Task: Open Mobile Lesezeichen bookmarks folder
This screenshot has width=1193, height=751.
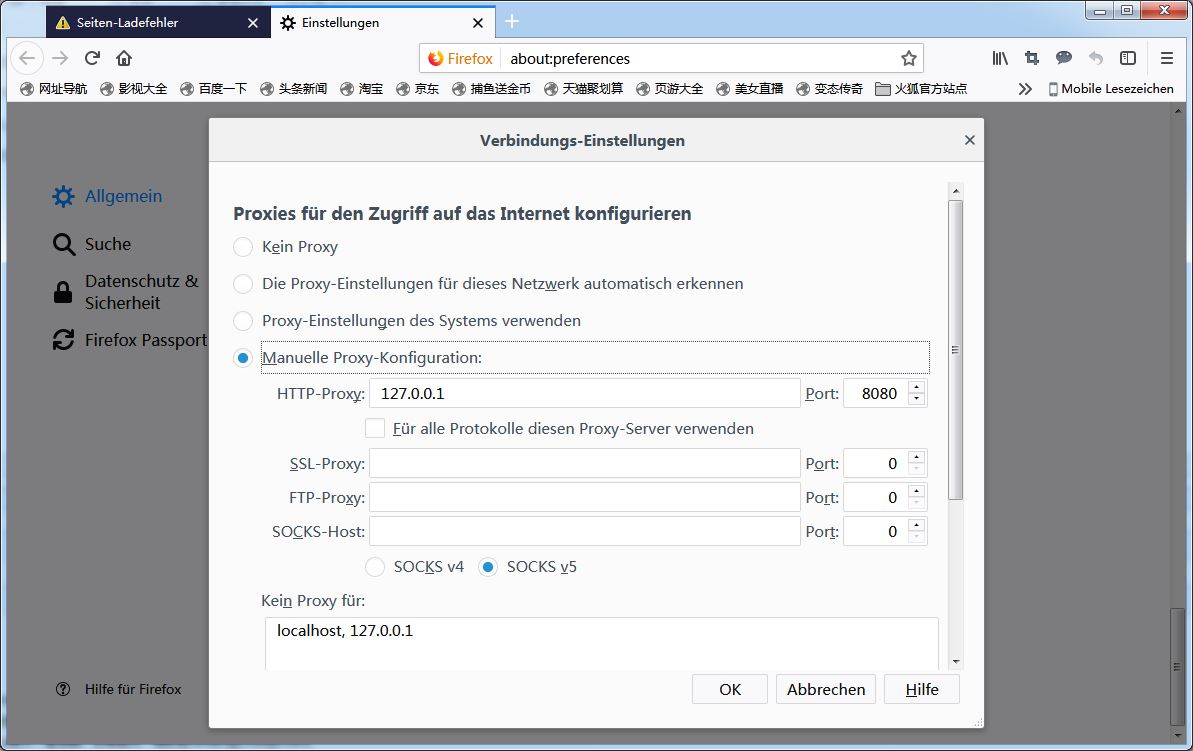Action: (1111, 89)
